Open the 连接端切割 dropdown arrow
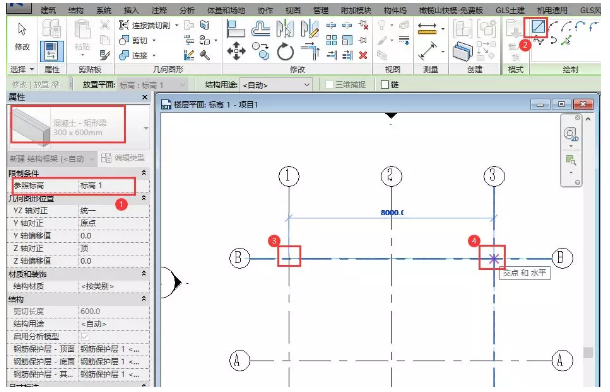The height and width of the screenshot is (392, 610). (176, 26)
